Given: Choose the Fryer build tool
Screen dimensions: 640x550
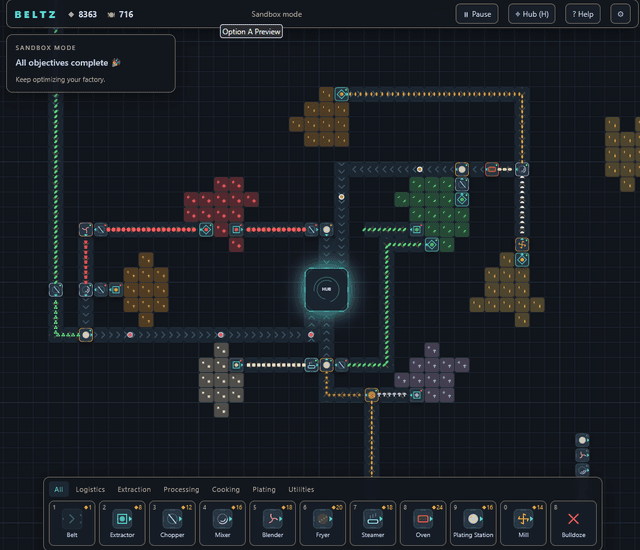Looking at the screenshot, I should [x=323, y=523].
